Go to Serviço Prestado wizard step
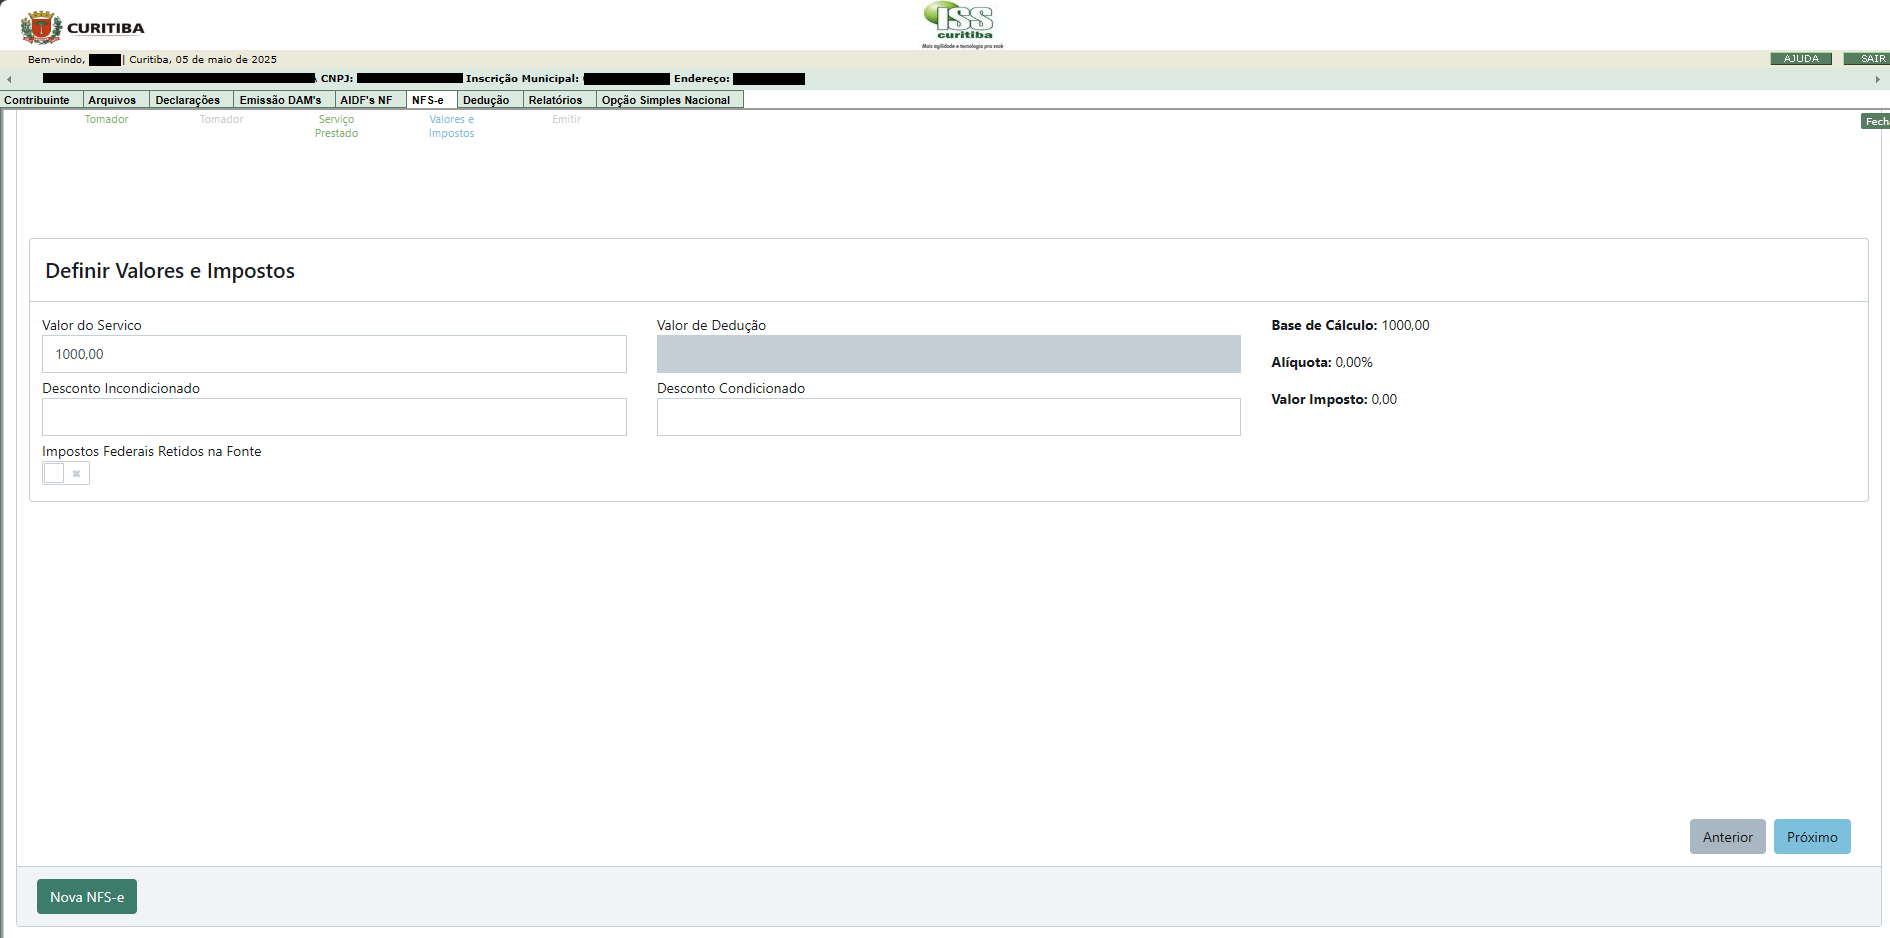The image size is (1890, 938). coord(336,126)
